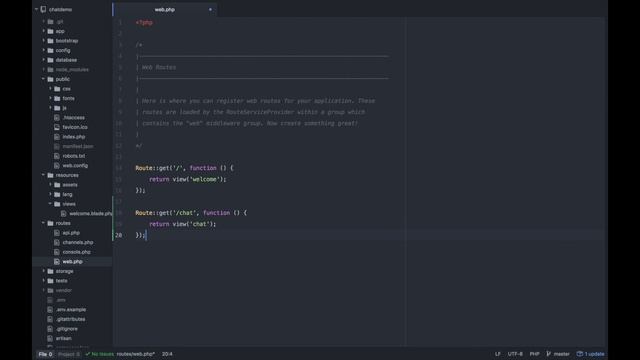Click the chatdemo project root icon
640x360 pixels.
click(43, 9)
